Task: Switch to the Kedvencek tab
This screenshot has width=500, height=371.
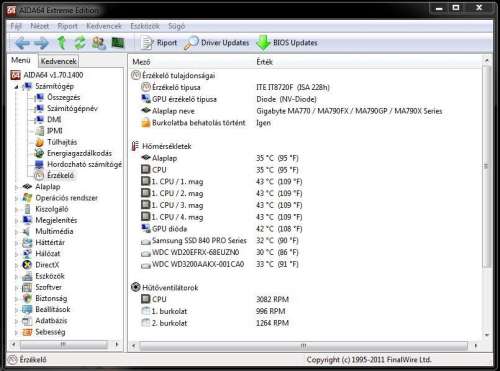Action: click(x=59, y=61)
